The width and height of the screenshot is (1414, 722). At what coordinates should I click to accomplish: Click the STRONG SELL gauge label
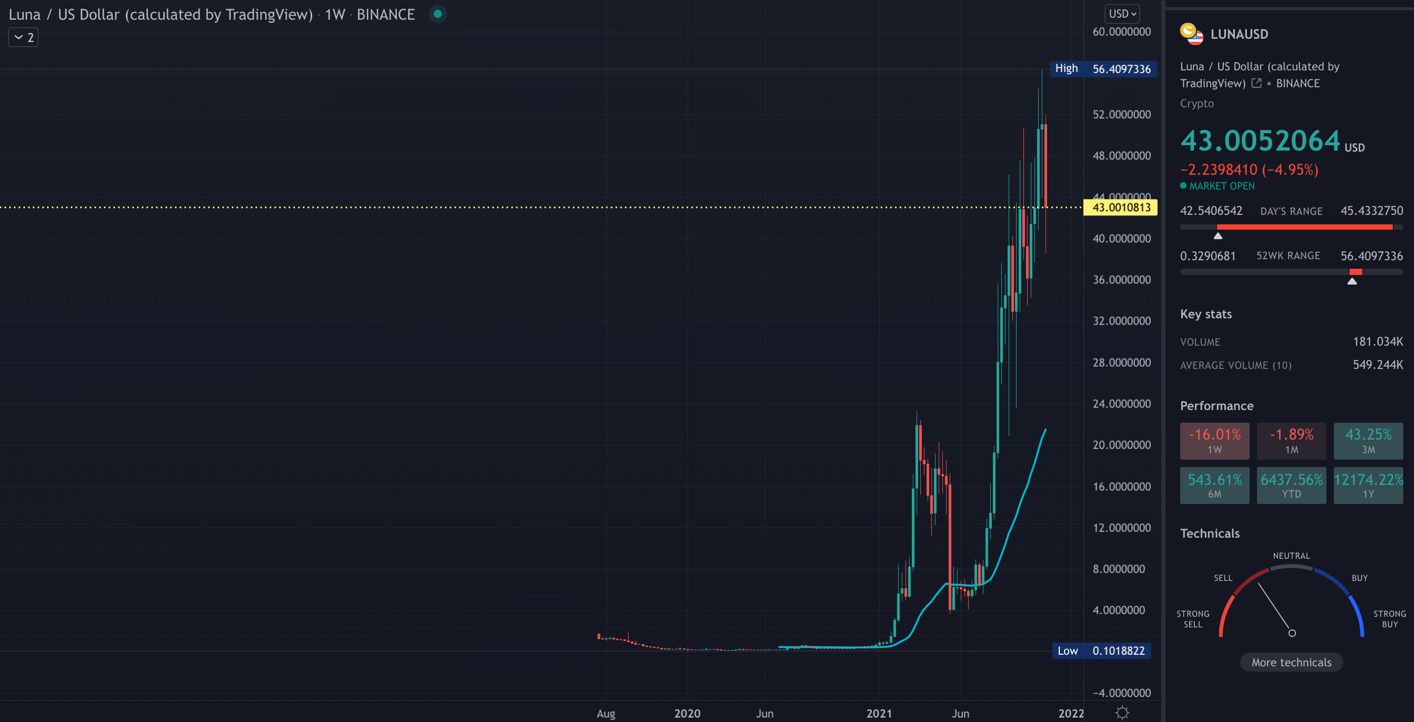point(1193,619)
